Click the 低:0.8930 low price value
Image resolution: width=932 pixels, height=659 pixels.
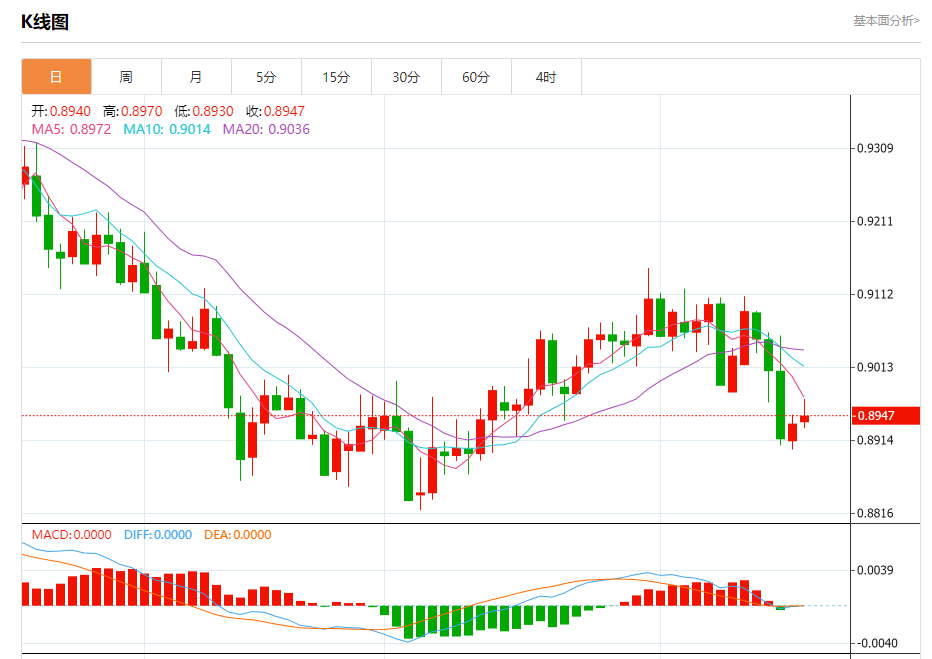pyautogui.click(x=204, y=111)
